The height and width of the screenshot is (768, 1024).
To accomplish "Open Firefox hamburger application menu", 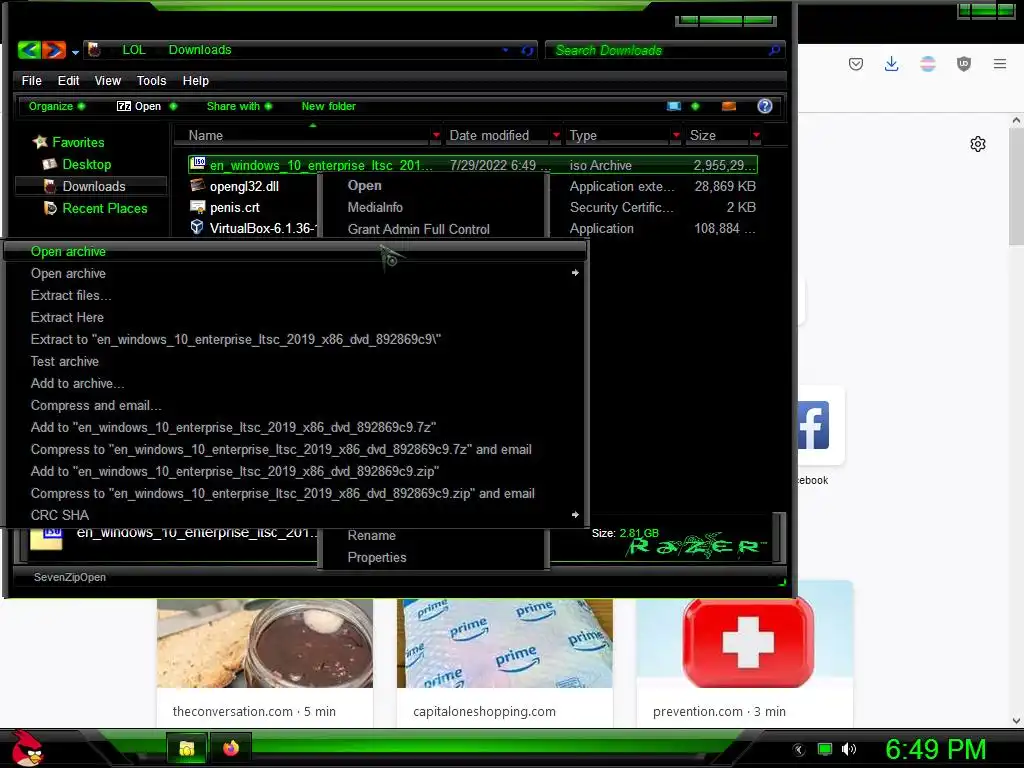I will (x=1000, y=64).
